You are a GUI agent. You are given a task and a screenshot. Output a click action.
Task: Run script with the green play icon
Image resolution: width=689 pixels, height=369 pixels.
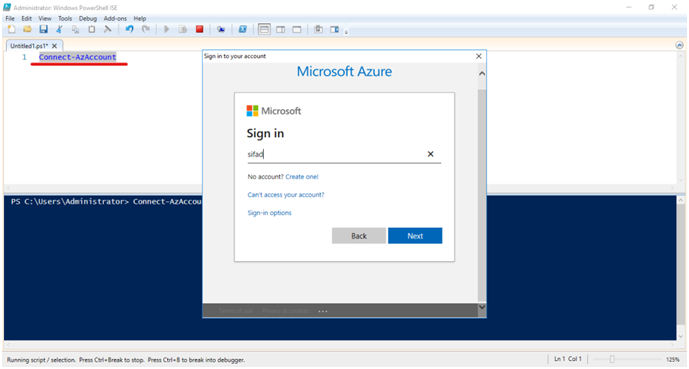[x=167, y=29]
